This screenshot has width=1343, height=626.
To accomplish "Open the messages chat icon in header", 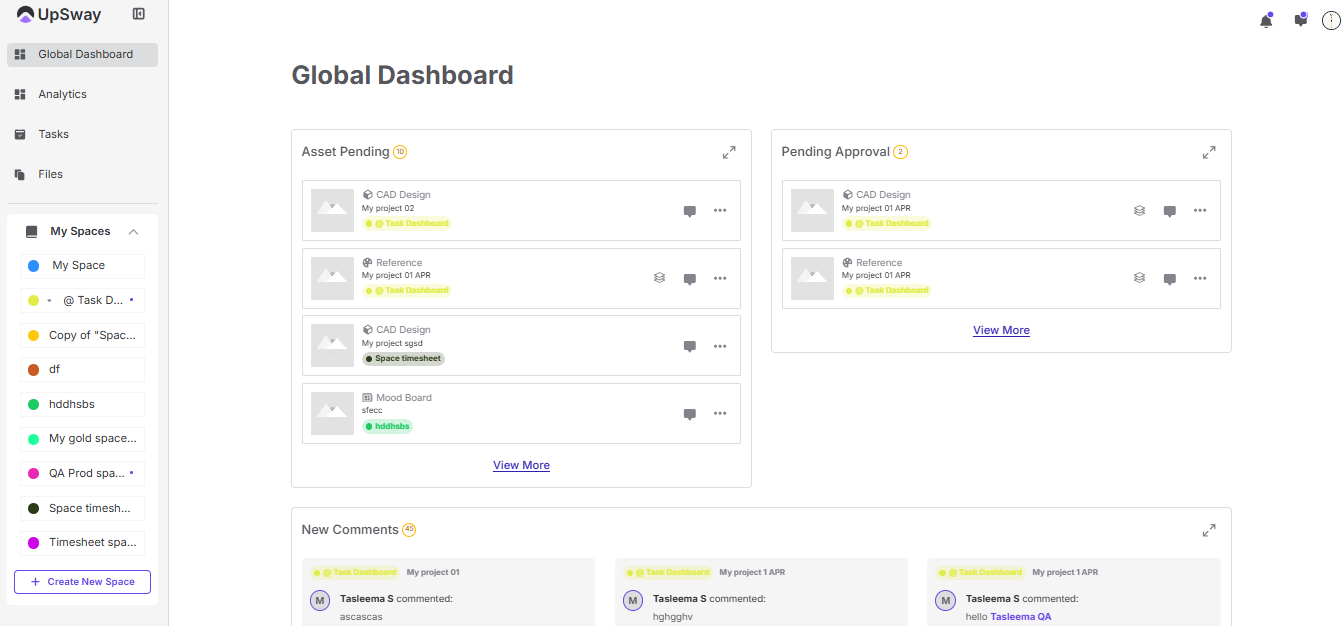I will (1300, 20).
